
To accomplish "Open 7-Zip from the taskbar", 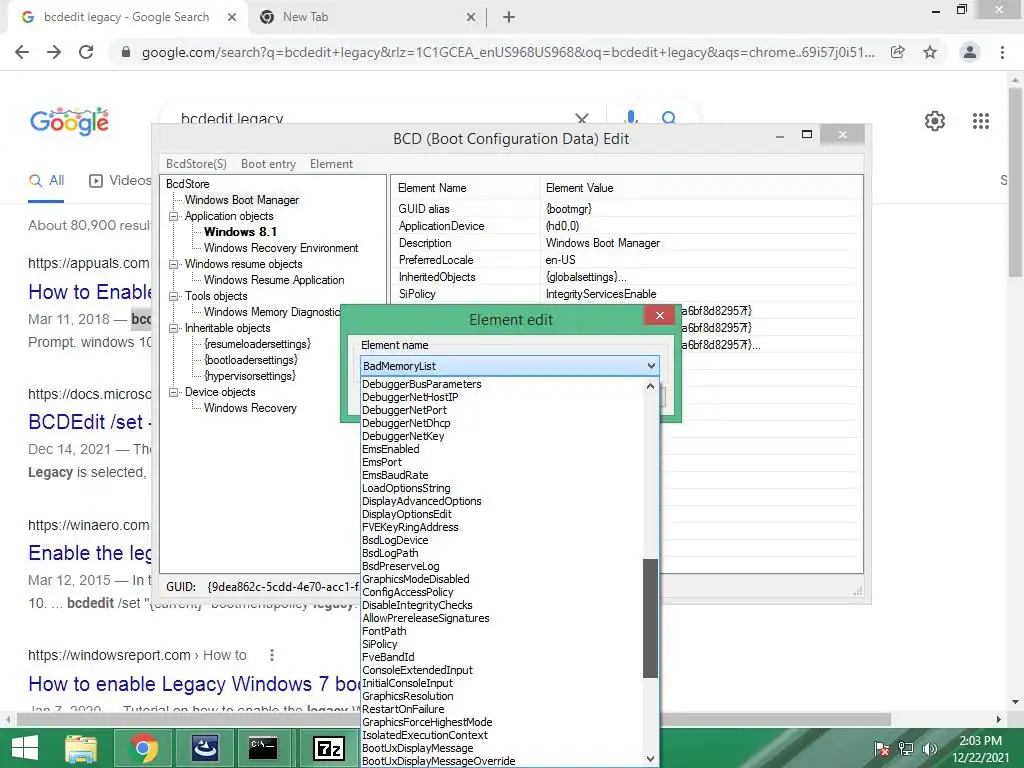I will pyautogui.click(x=329, y=748).
